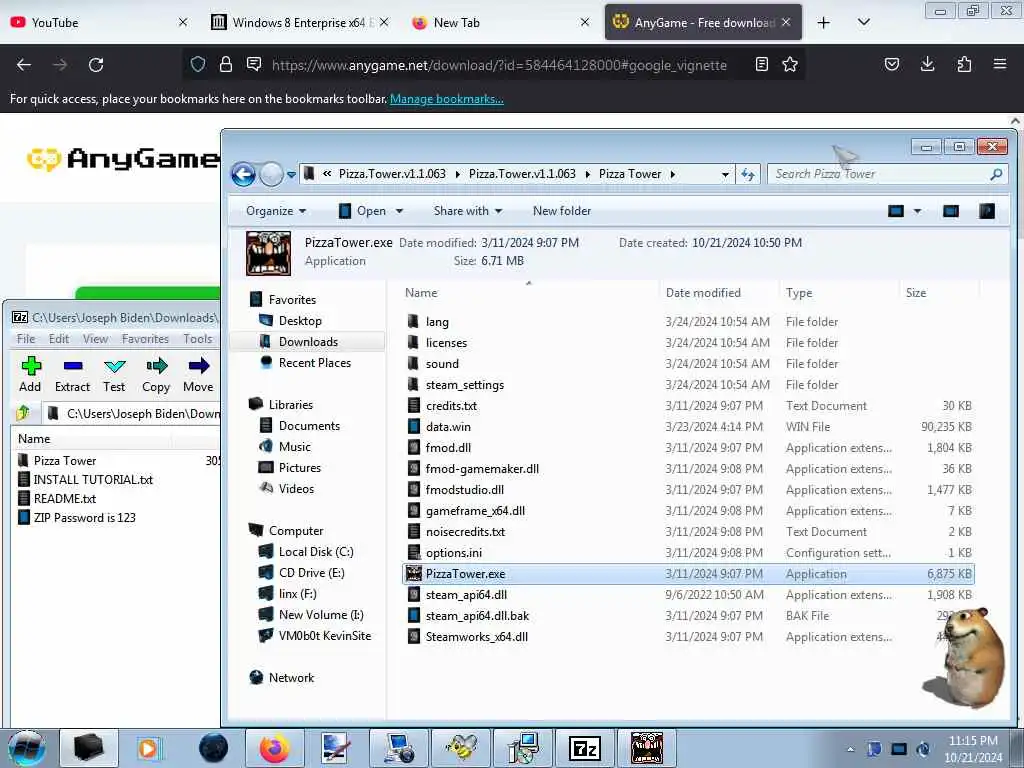Viewport: 1024px width, 768px height.
Task: Select ZIP Password is 123 file
Action: 84,518
